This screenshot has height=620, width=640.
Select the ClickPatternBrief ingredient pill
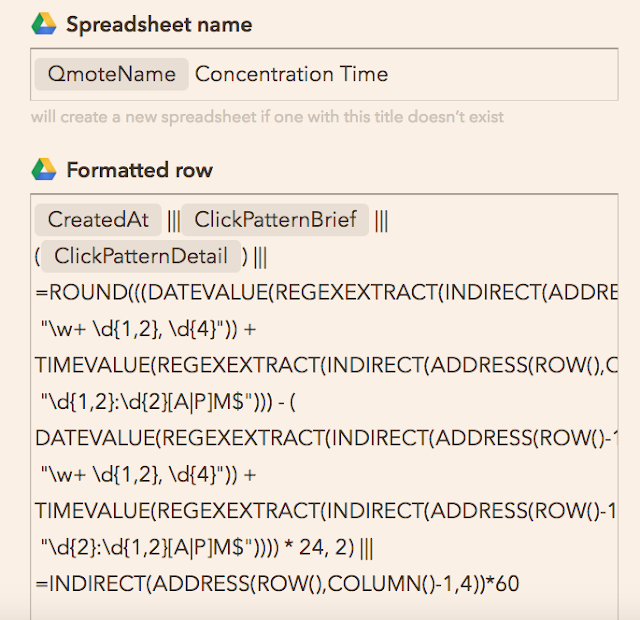pyautogui.click(x=275, y=220)
